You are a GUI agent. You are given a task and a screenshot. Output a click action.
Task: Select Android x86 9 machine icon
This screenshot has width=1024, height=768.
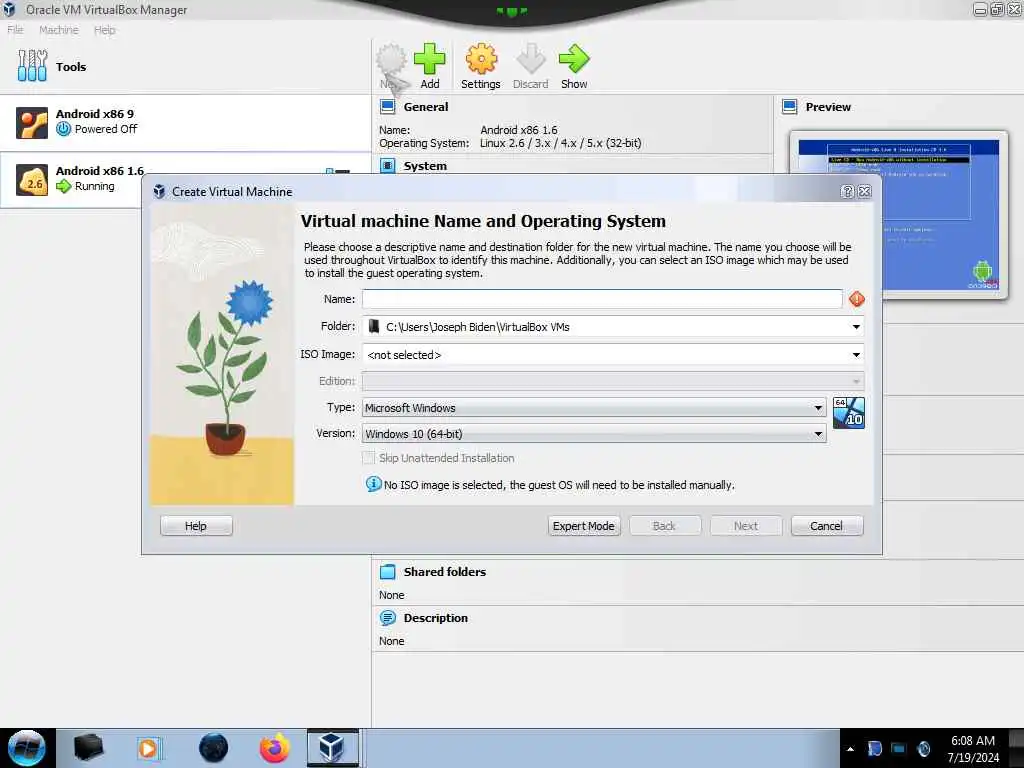click(32, 122)
